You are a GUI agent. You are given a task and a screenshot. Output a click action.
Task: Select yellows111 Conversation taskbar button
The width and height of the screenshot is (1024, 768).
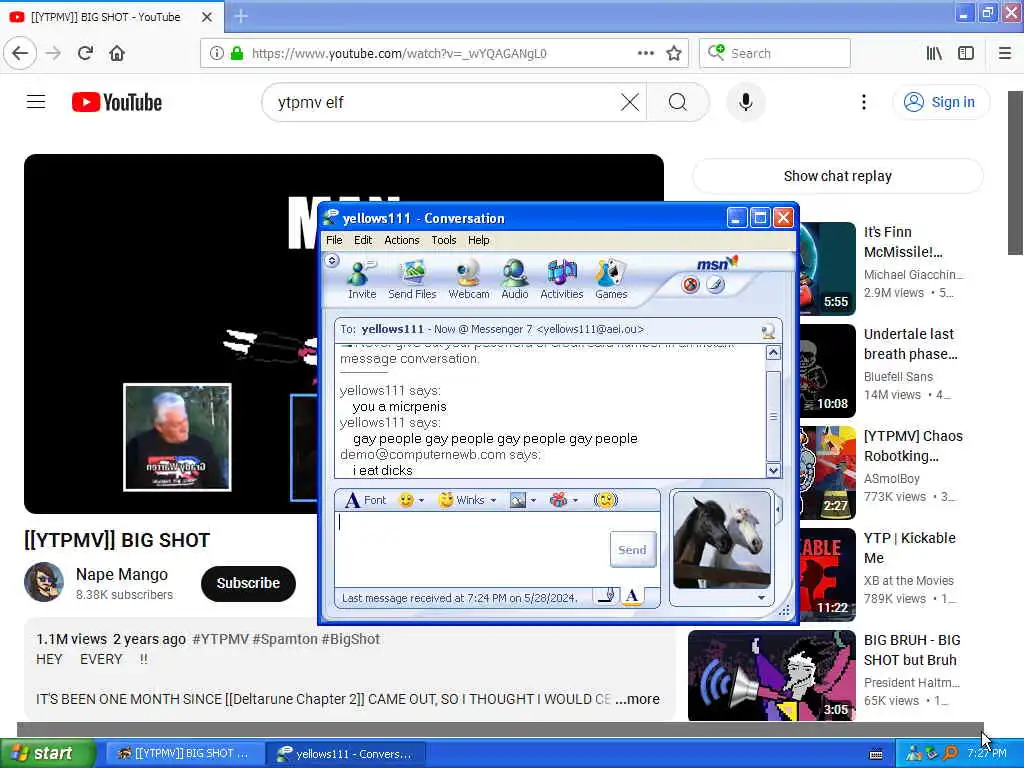point(346,754)
